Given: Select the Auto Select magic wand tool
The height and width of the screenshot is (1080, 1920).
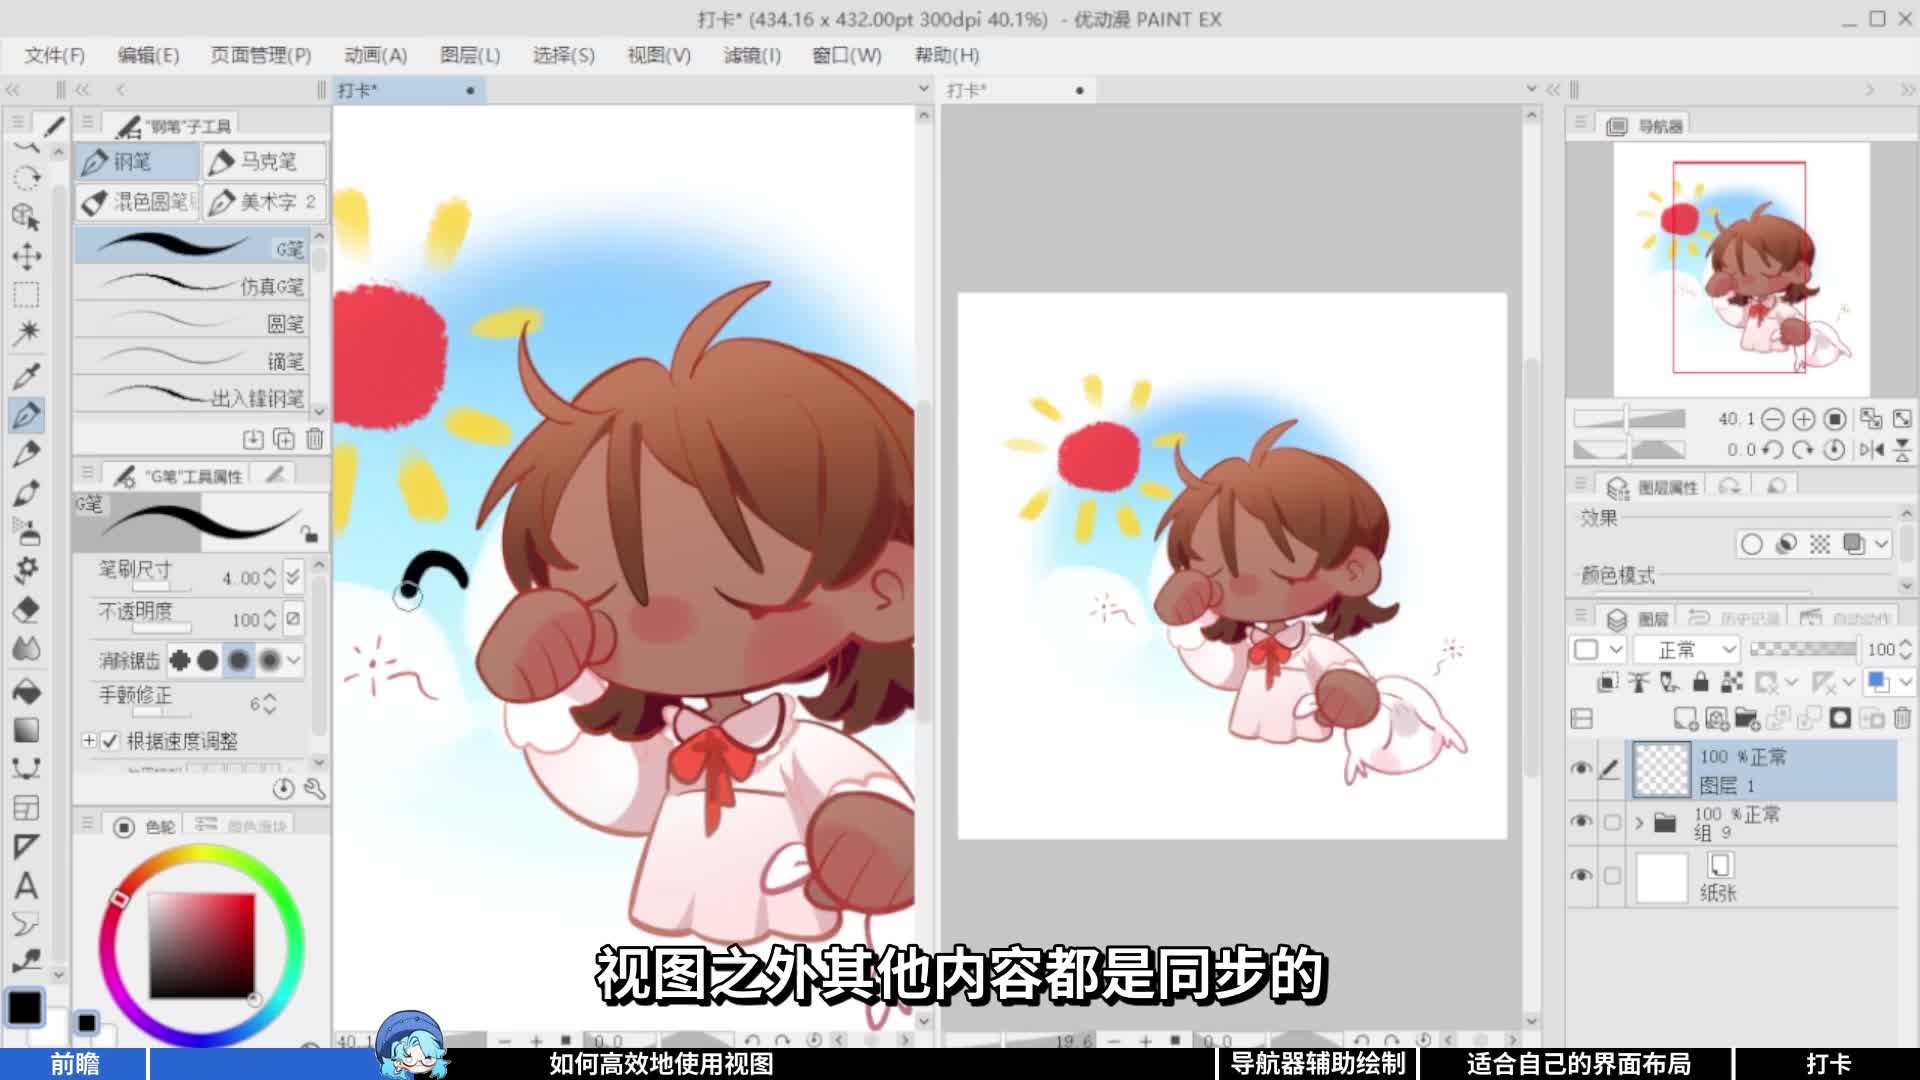Looking at the screenshot, I should (x=26, y=332).
